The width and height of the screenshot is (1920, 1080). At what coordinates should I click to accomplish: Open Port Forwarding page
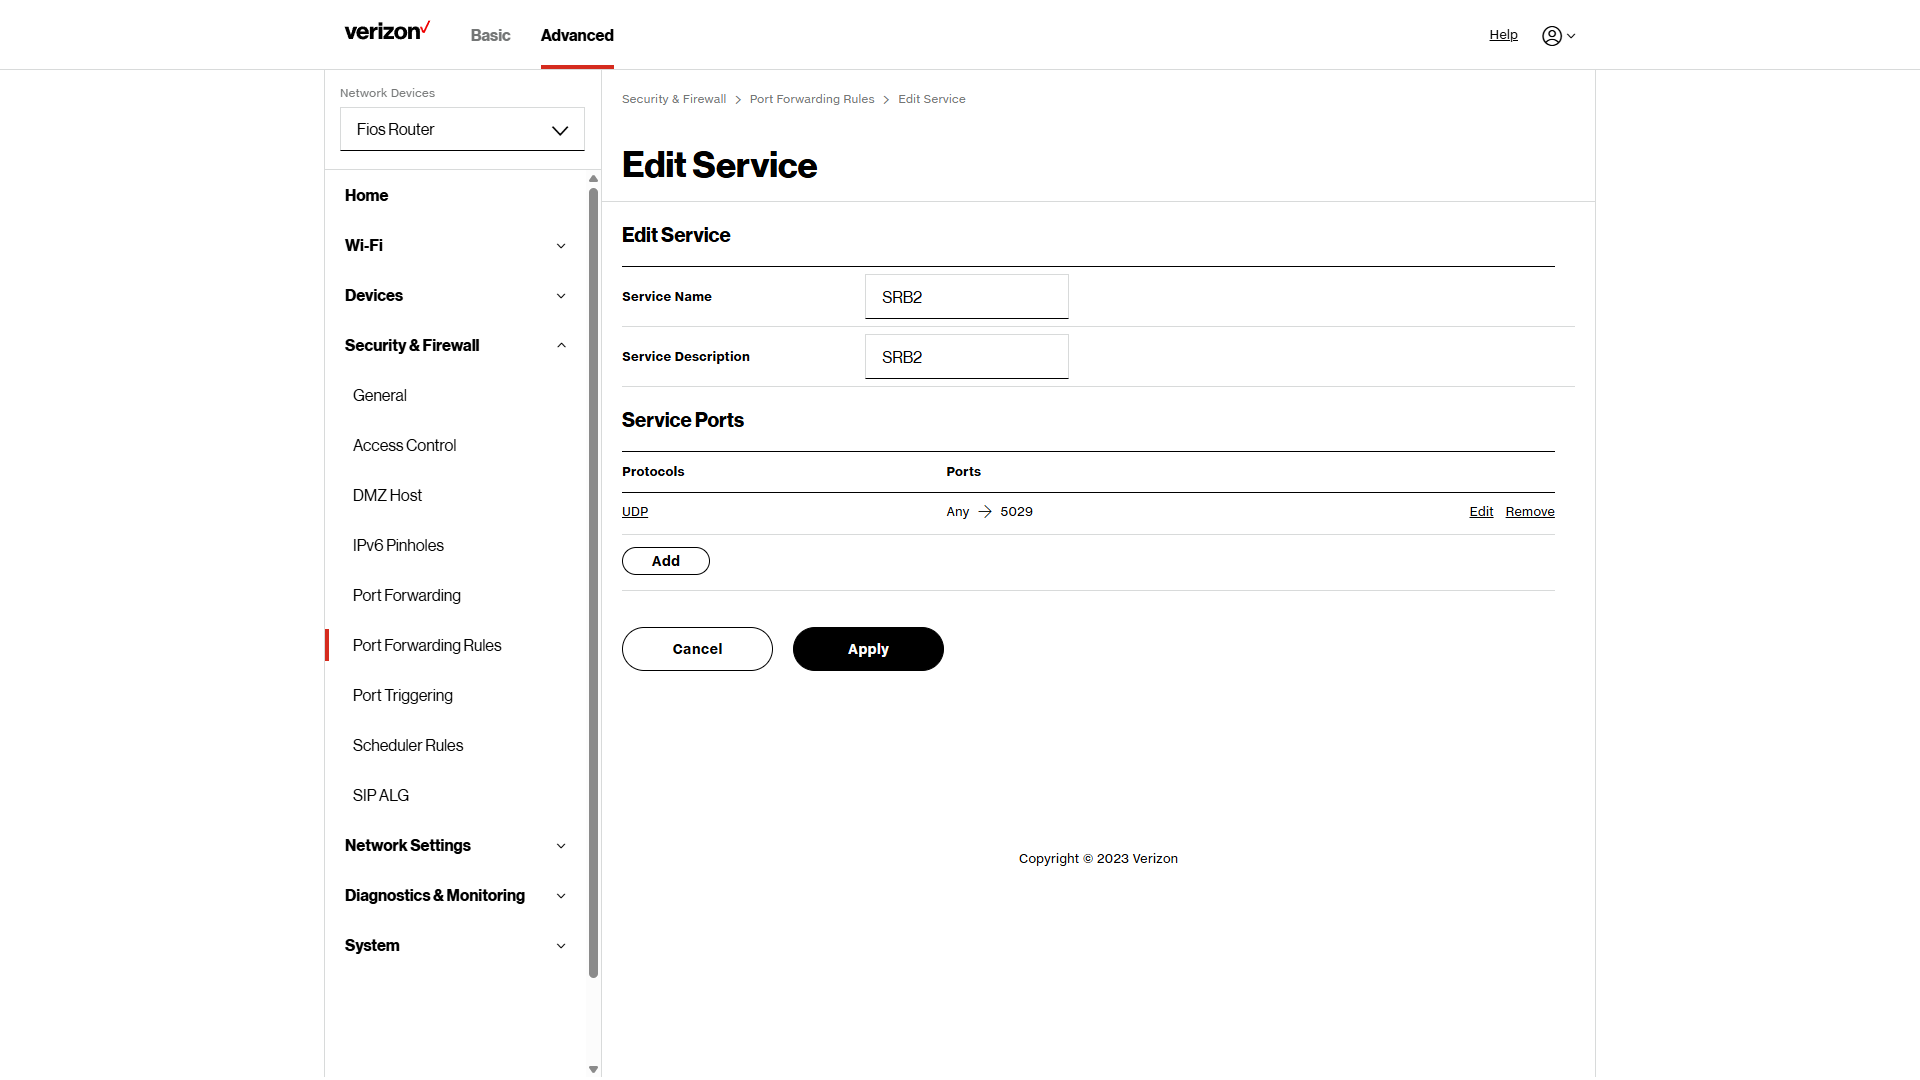[x=407, y=596]
